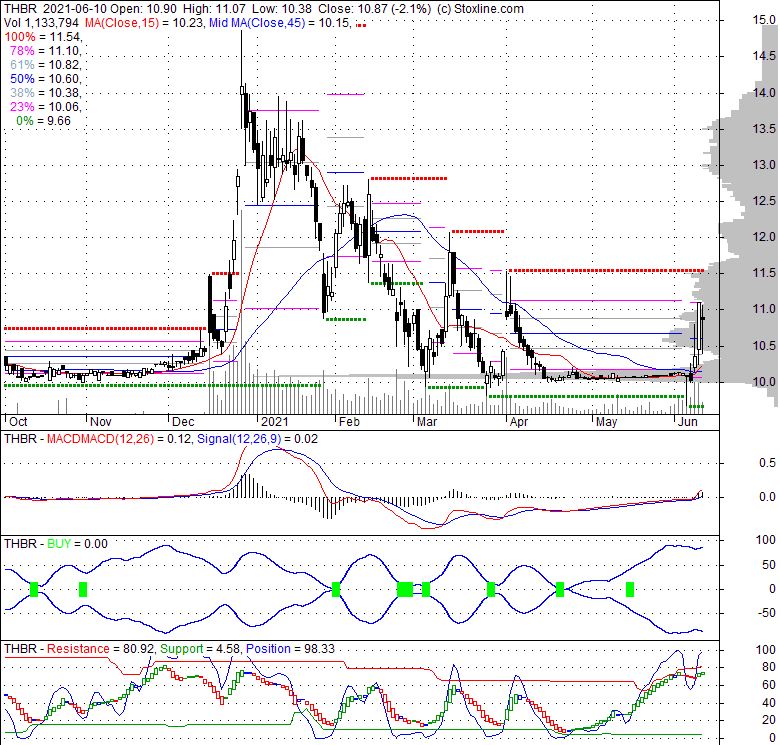Select the 'Mid MA(Close,45) = 10.15' legend
The image size is (780, 745).
pyautogui.click(x=281, y=23)
